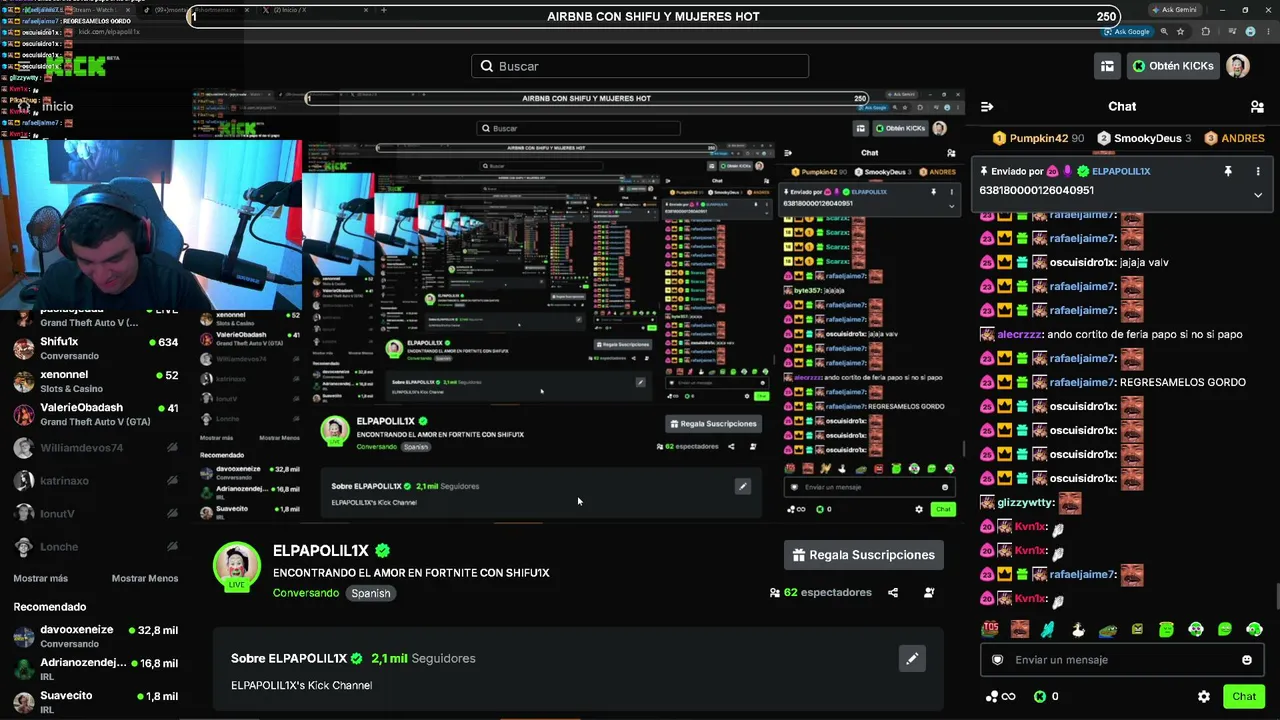Click the 2,1 mil Seguidores count
This screenshot has height=720, width=1280.
coord(423,659)
